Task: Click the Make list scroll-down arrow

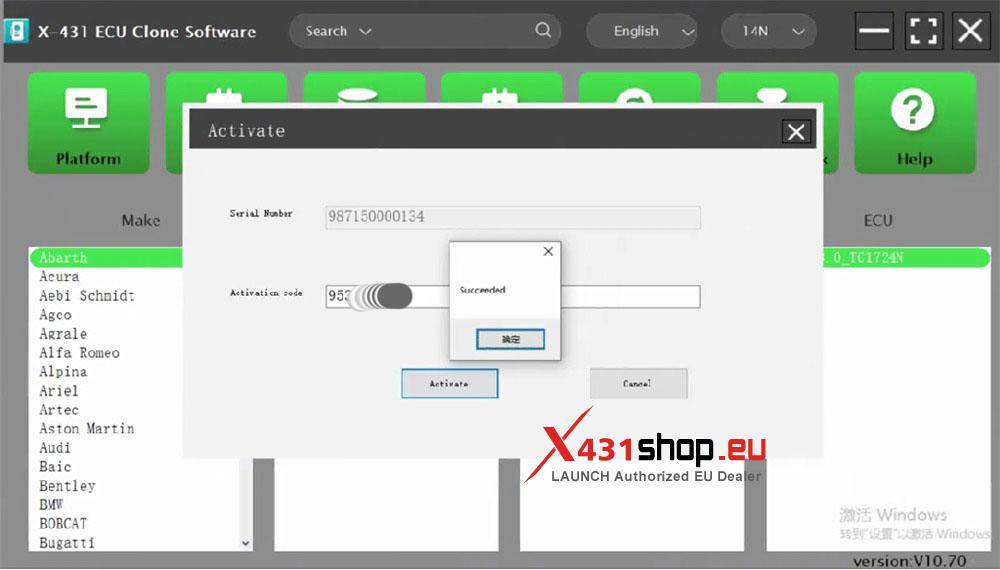Action: tap(246, 544)
